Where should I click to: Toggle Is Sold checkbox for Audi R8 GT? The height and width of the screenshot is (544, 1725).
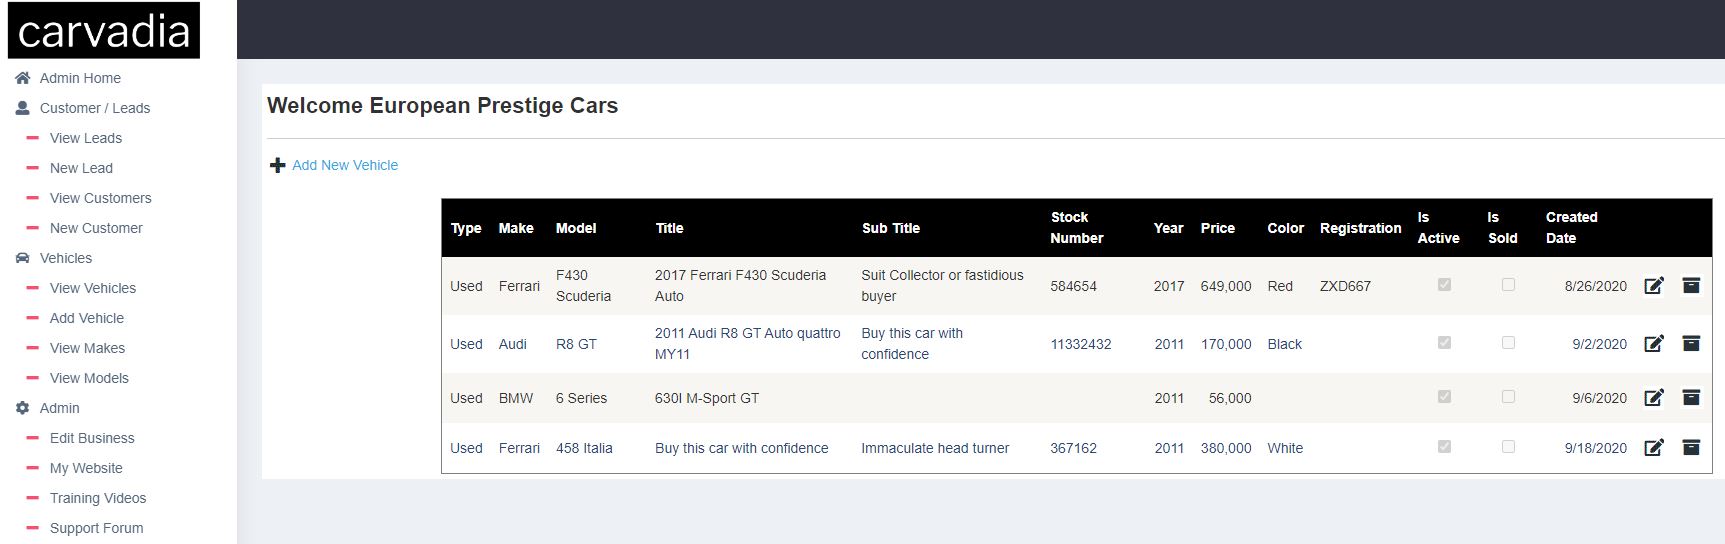1508,343
